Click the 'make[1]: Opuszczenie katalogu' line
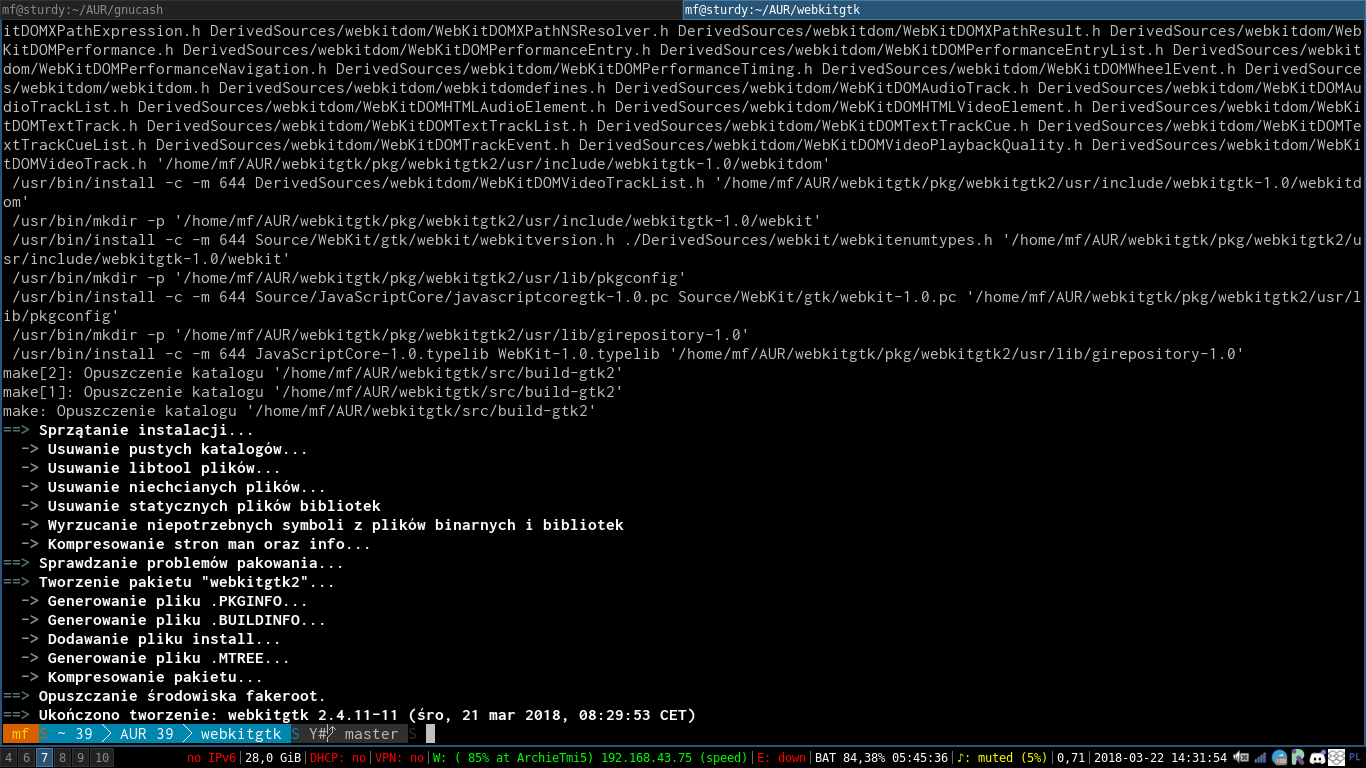The height and width of the screenshot is (768, 1366). click(x=313, y=392)
